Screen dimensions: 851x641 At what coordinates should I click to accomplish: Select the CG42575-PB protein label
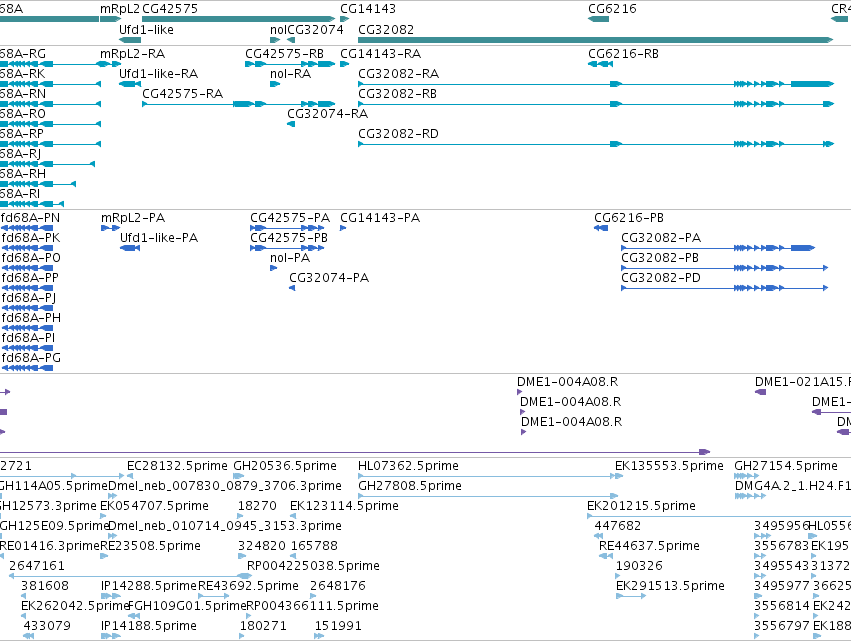point(289,238)
